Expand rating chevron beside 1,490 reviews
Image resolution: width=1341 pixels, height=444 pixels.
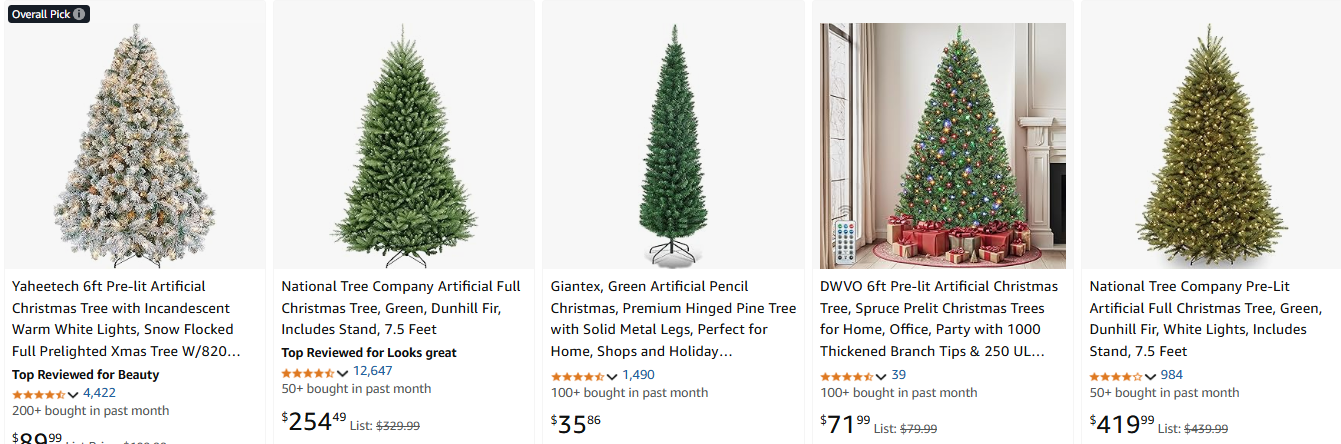(x=612, y=376)
